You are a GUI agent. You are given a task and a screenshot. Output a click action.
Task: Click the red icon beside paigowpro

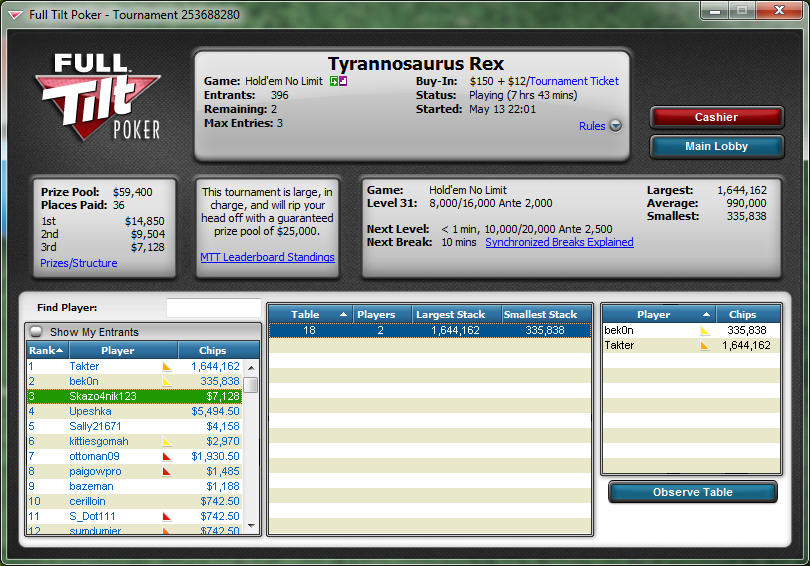[167, 471]
